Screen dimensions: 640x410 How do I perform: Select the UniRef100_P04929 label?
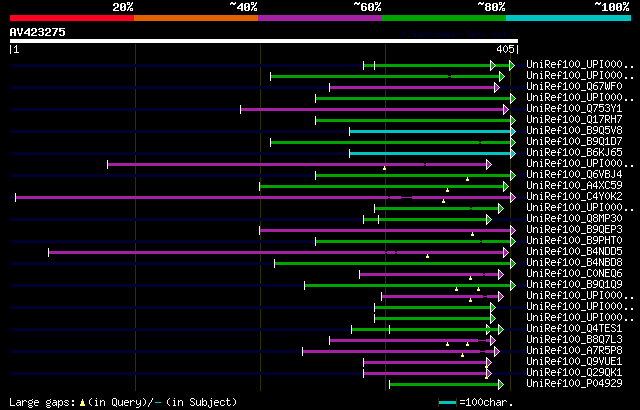click(574, 384)
